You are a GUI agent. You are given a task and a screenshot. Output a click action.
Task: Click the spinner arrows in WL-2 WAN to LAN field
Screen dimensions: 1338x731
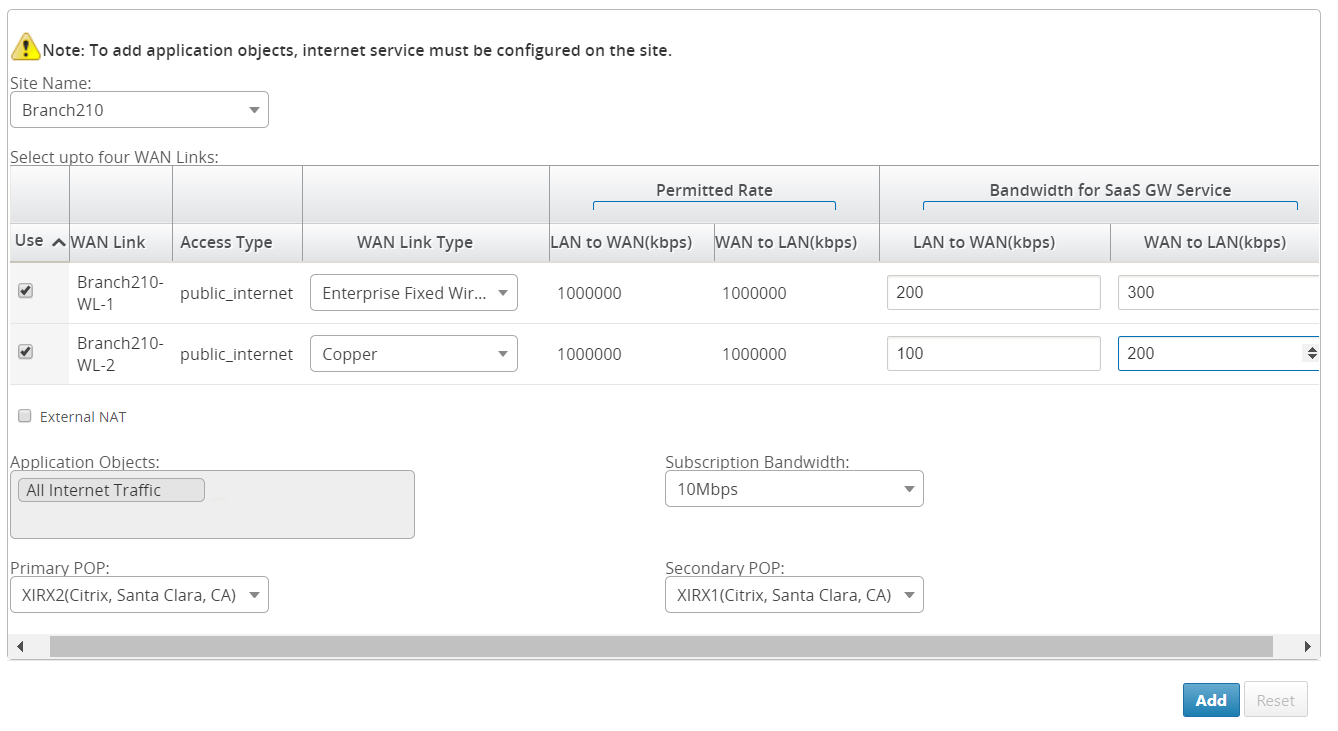(x=1311, y=353)
